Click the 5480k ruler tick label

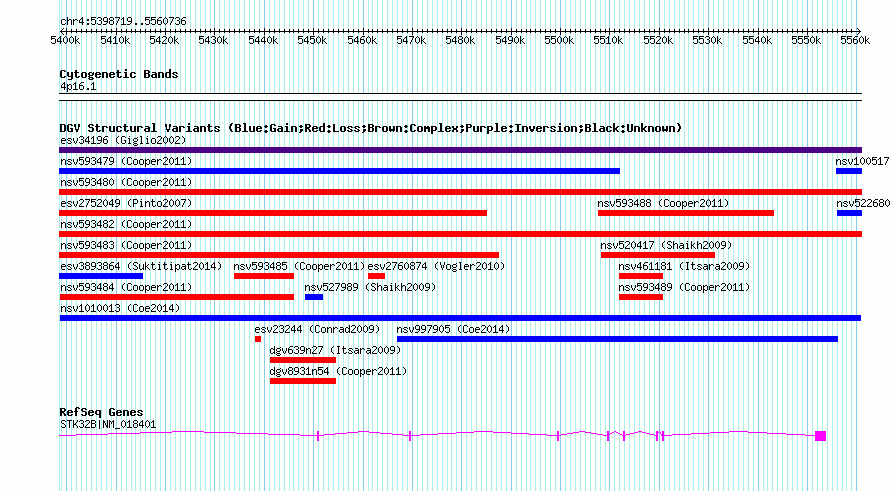point(460,40)
